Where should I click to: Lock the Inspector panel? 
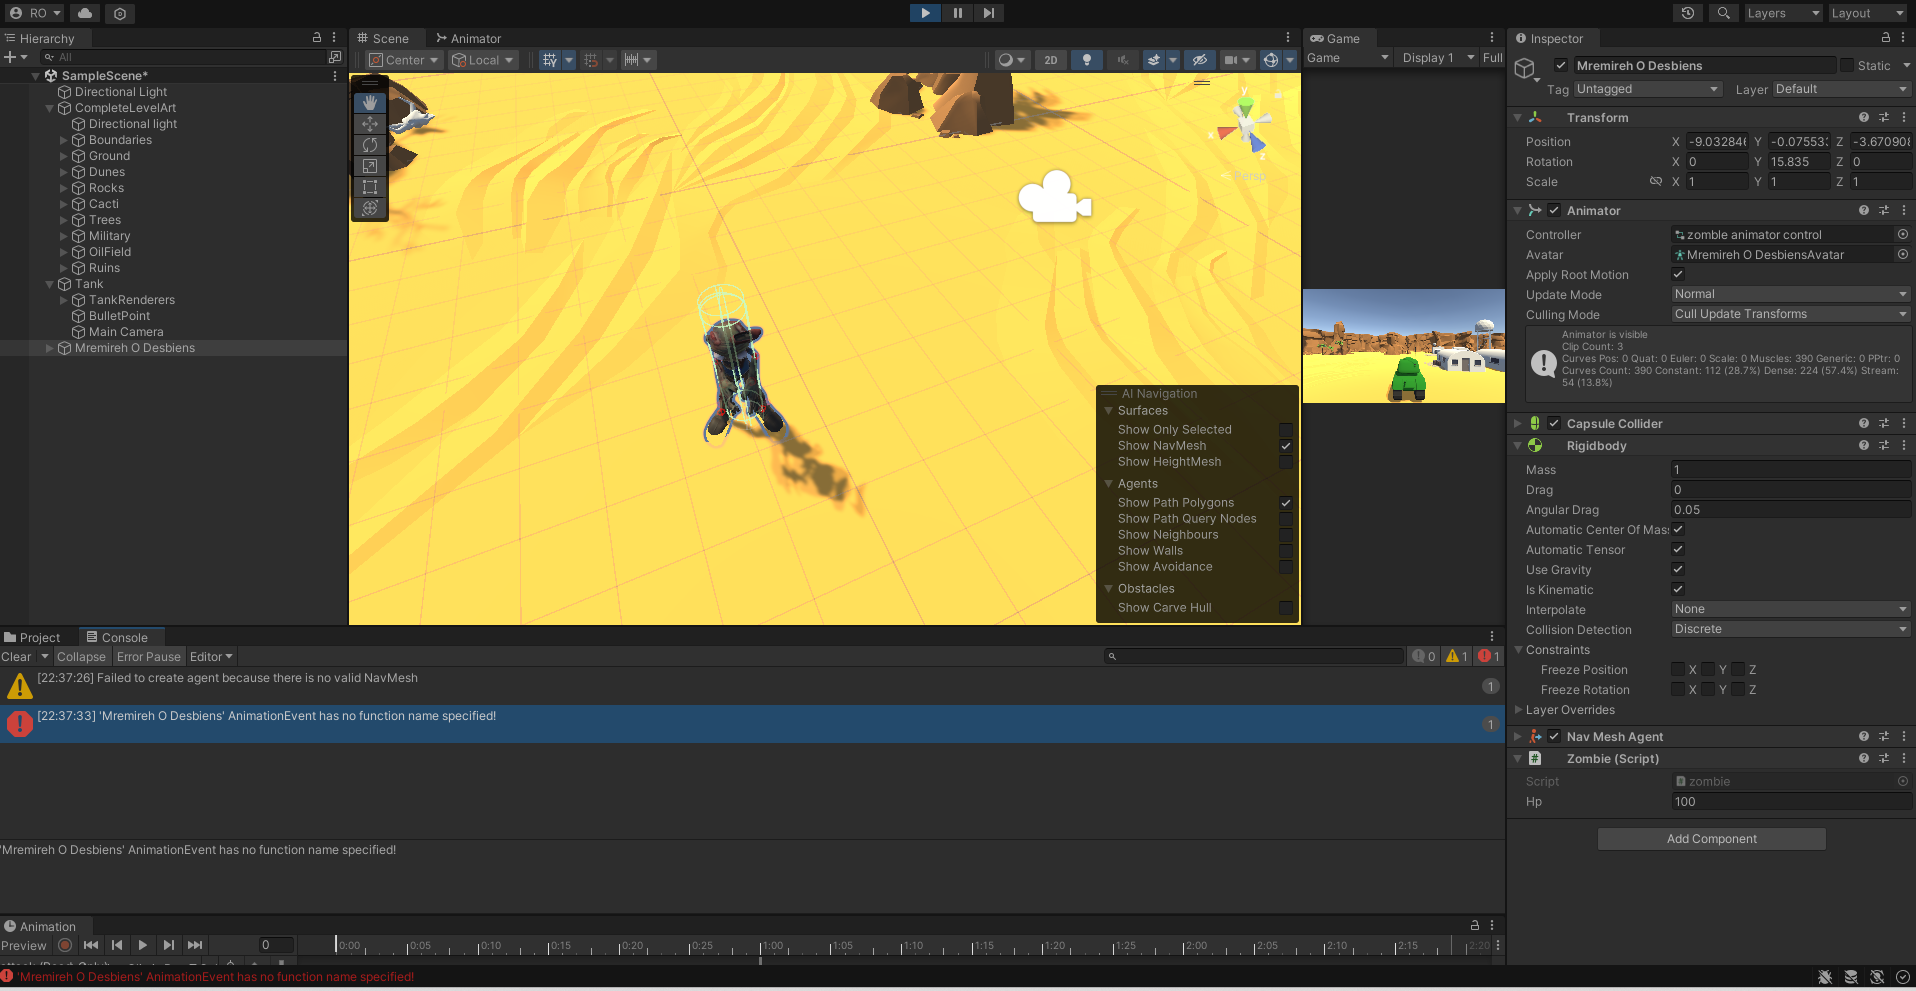[1886, 38]
